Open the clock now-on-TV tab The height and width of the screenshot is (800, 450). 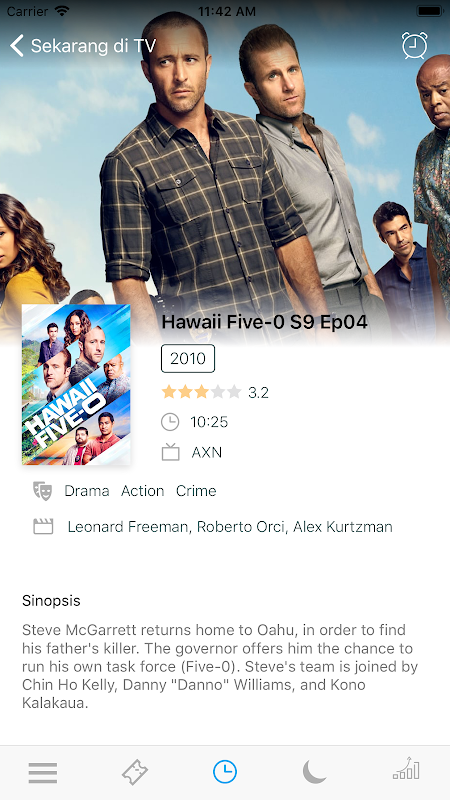coord(225,771)
